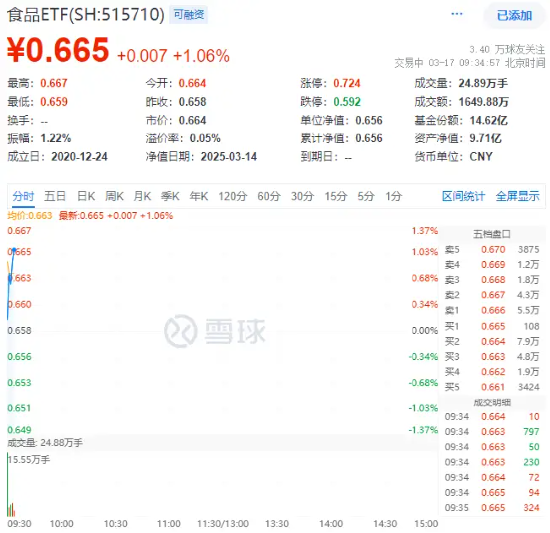The image size is (550, 533).
Task: Select the 年K tab
Action: pyautogui.click(x=199, y=196)
